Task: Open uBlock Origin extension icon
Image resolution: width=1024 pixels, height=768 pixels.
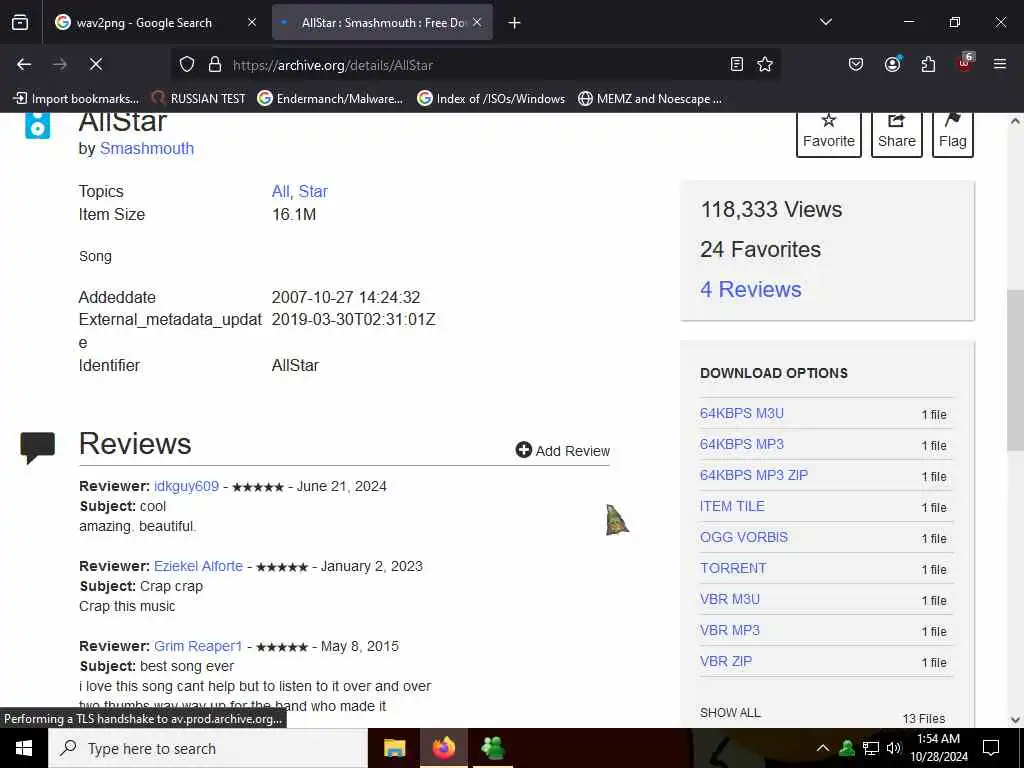Action: [965, 63]
